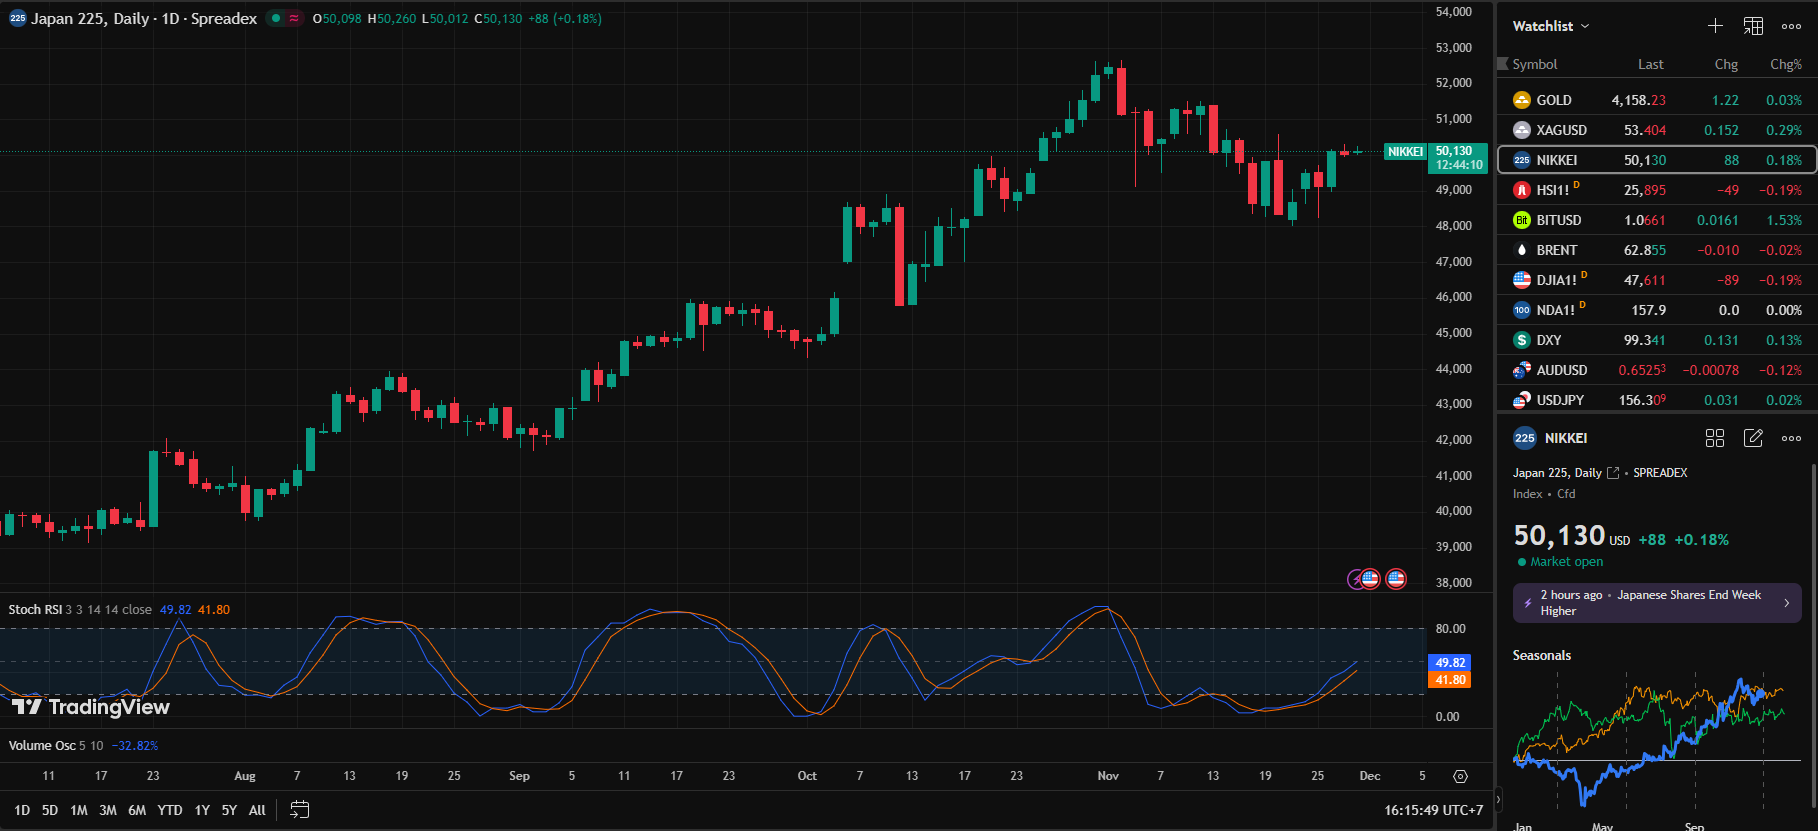Screen dimensions: 1818x831
Task: Select the 3M time range
Action: tap(108, 810)
